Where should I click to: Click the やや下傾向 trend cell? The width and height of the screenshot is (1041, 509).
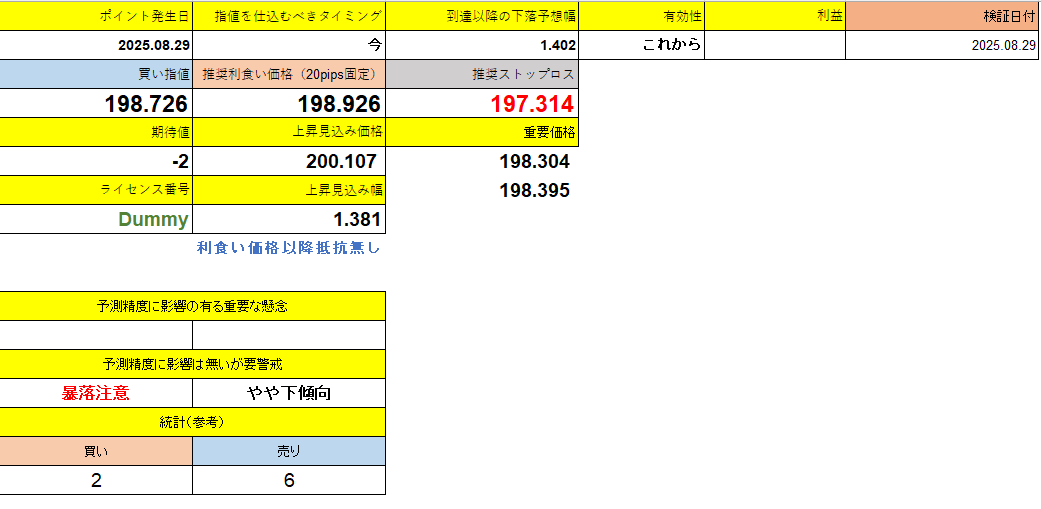[x=289, y=393]
